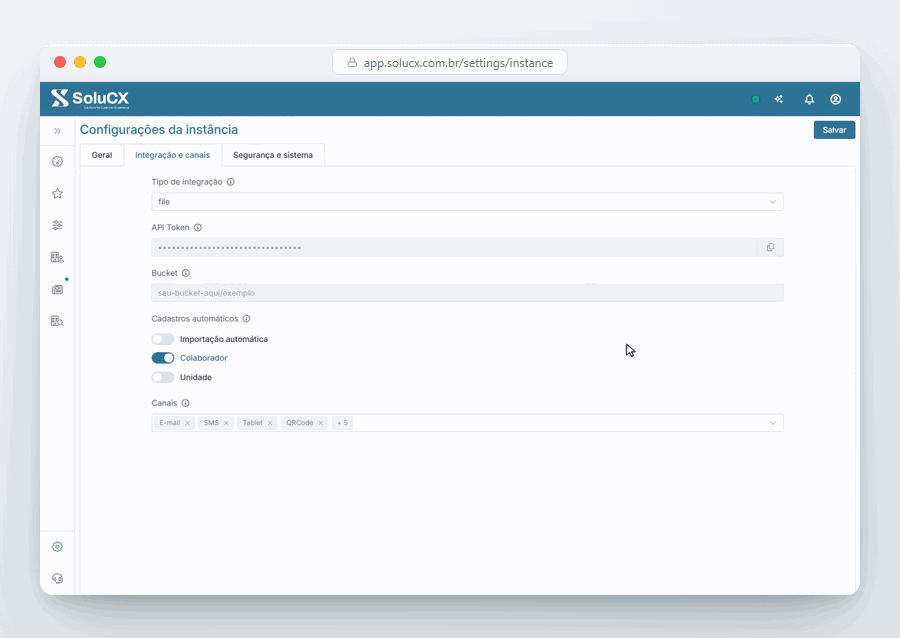This screenshot has height=638, width=900.
Task: Expand the sidebar with double chevron icon
Action: (57, 131)
